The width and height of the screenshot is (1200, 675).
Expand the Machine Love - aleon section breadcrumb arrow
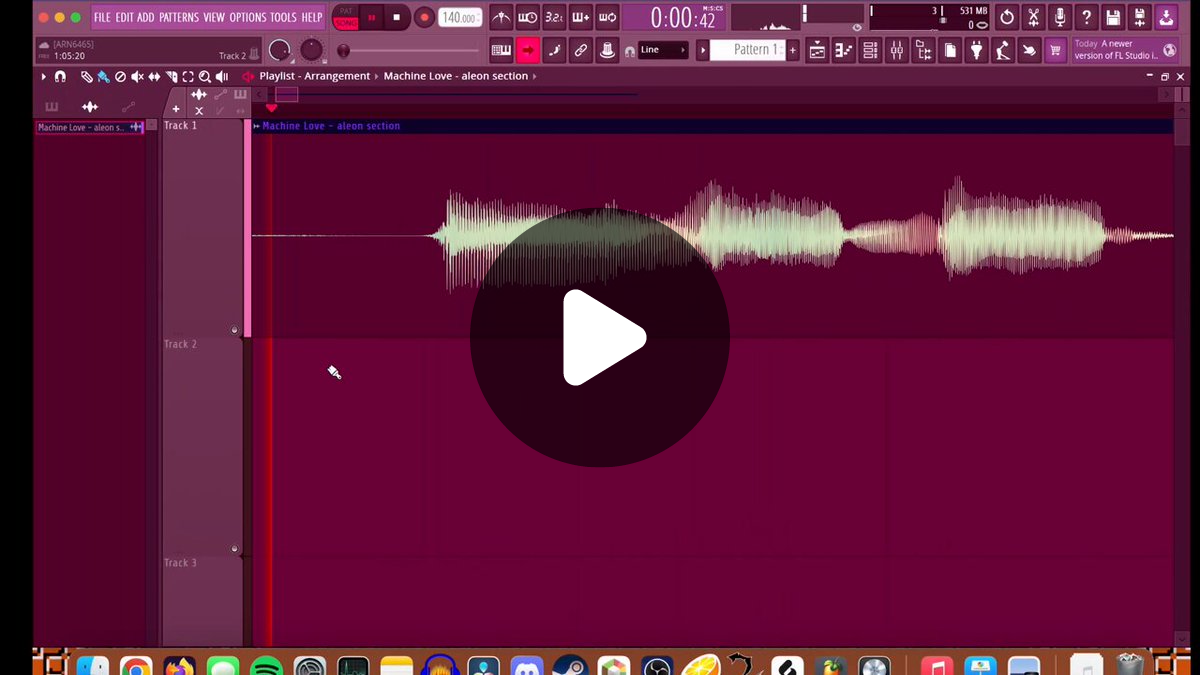535,76
